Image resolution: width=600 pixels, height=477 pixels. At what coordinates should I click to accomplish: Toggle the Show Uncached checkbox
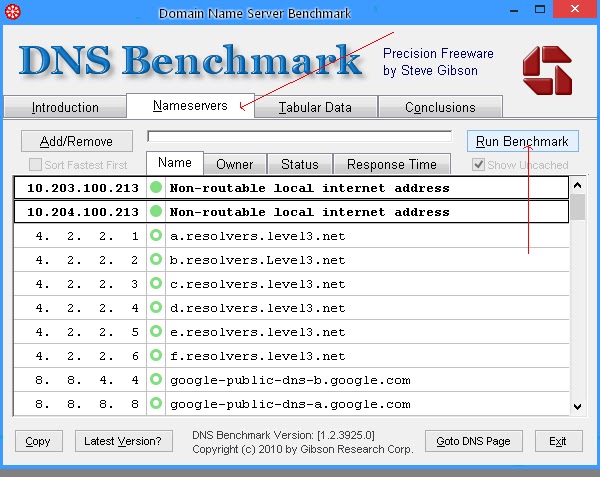[478, 165]
